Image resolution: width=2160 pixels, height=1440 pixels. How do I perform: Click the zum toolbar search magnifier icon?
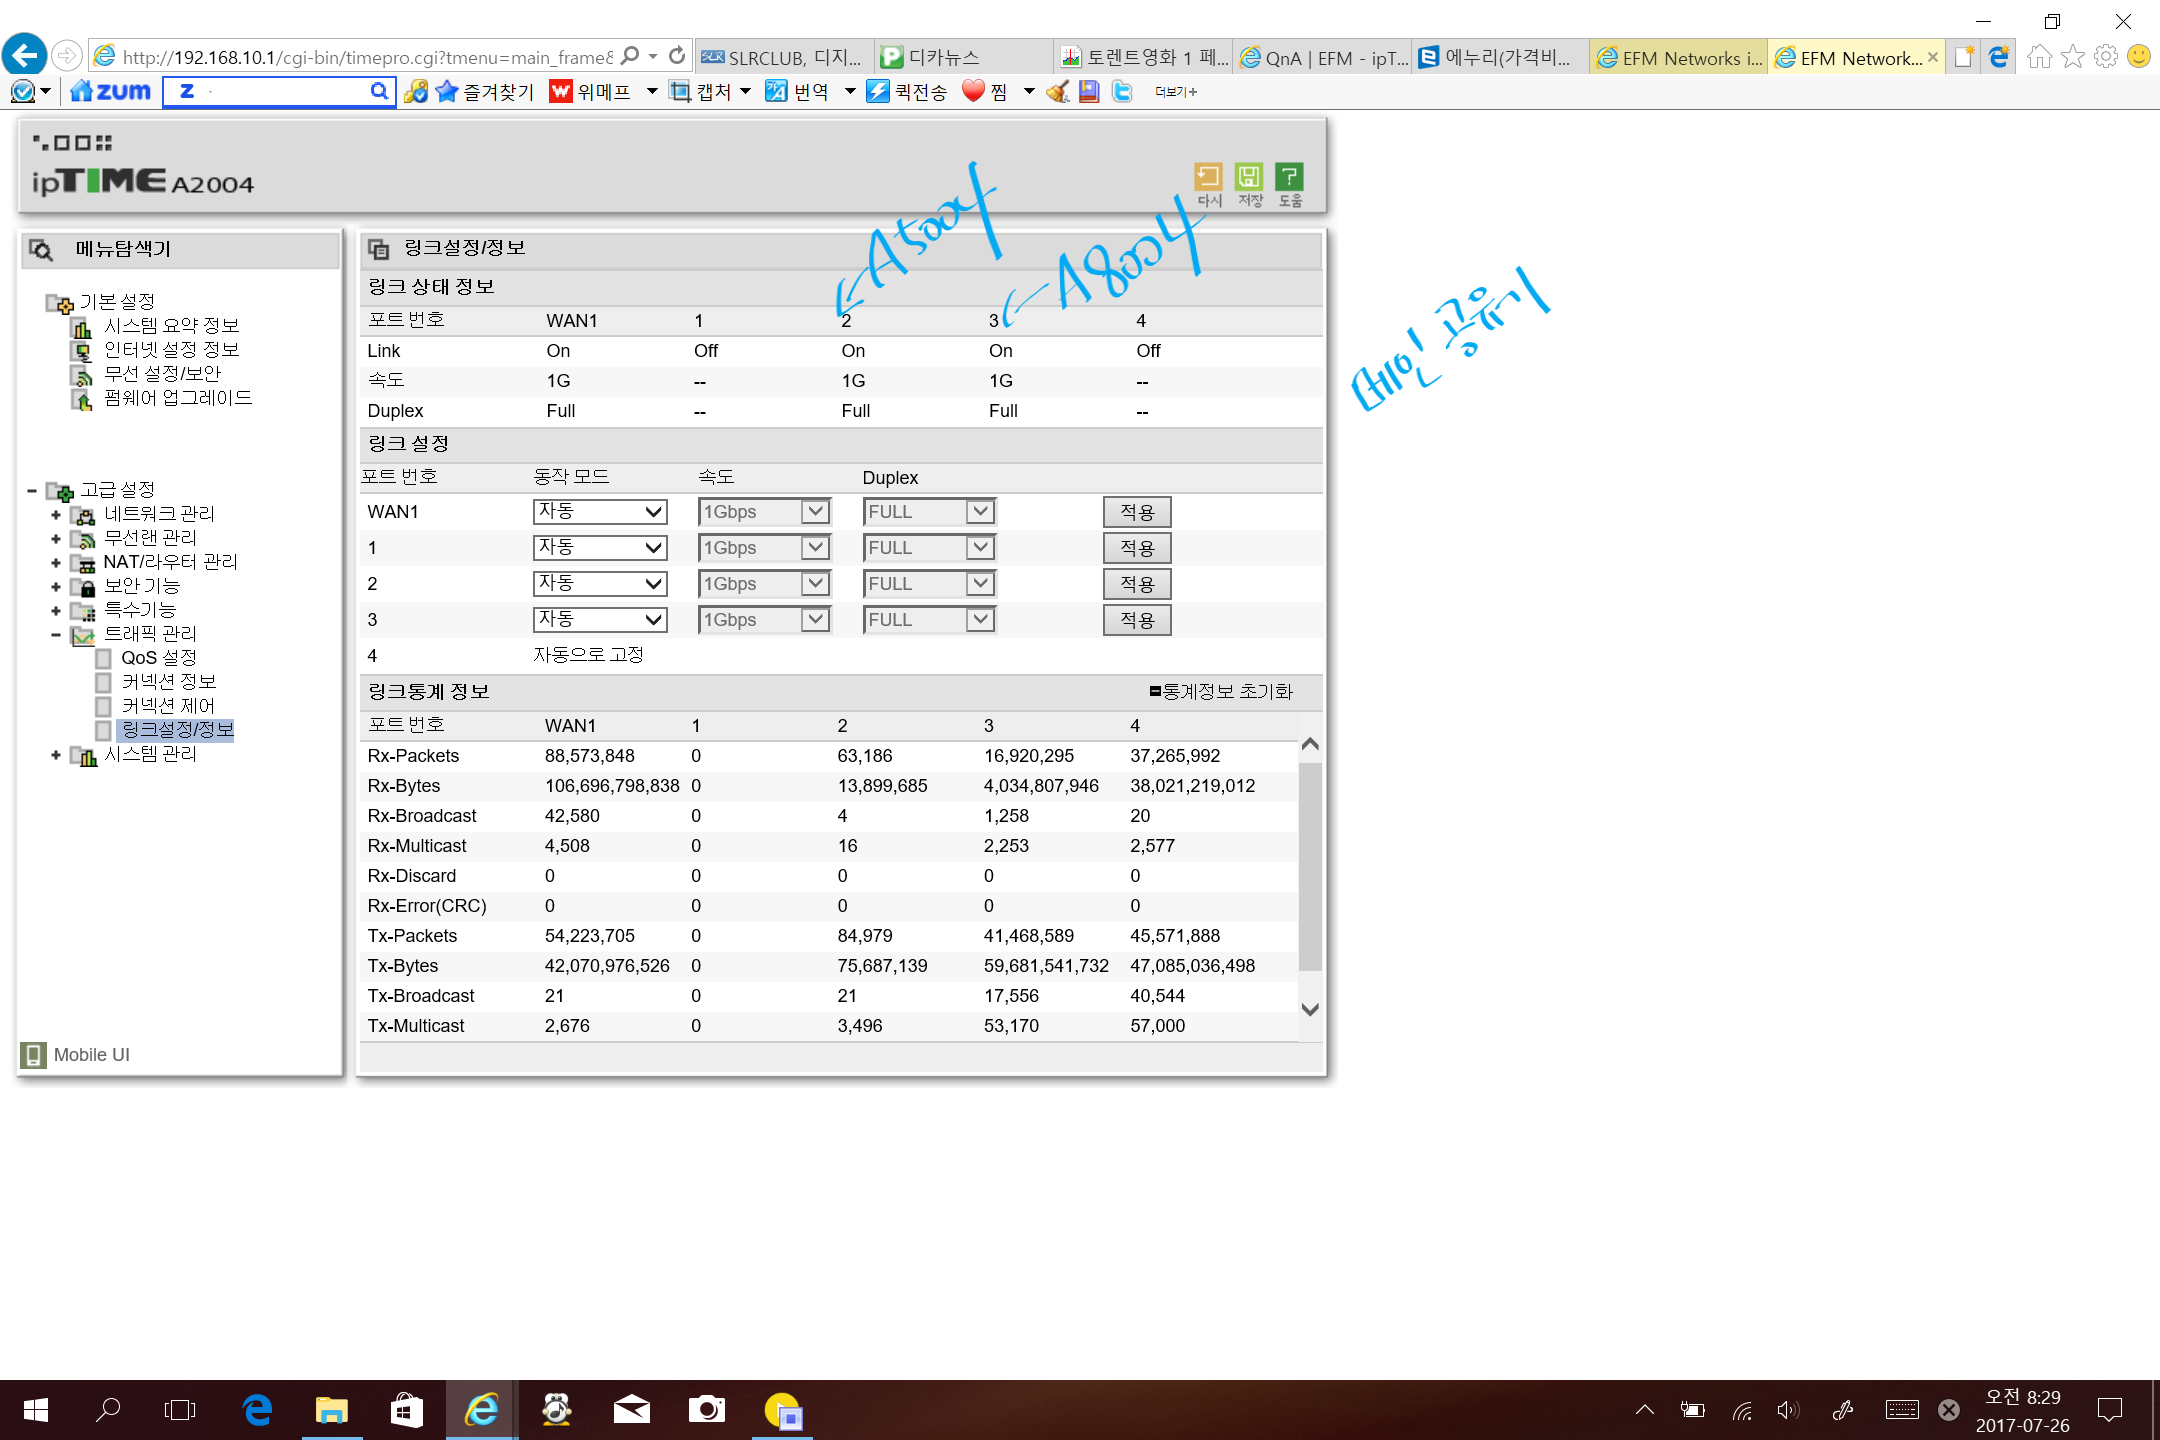coord(379,91)
